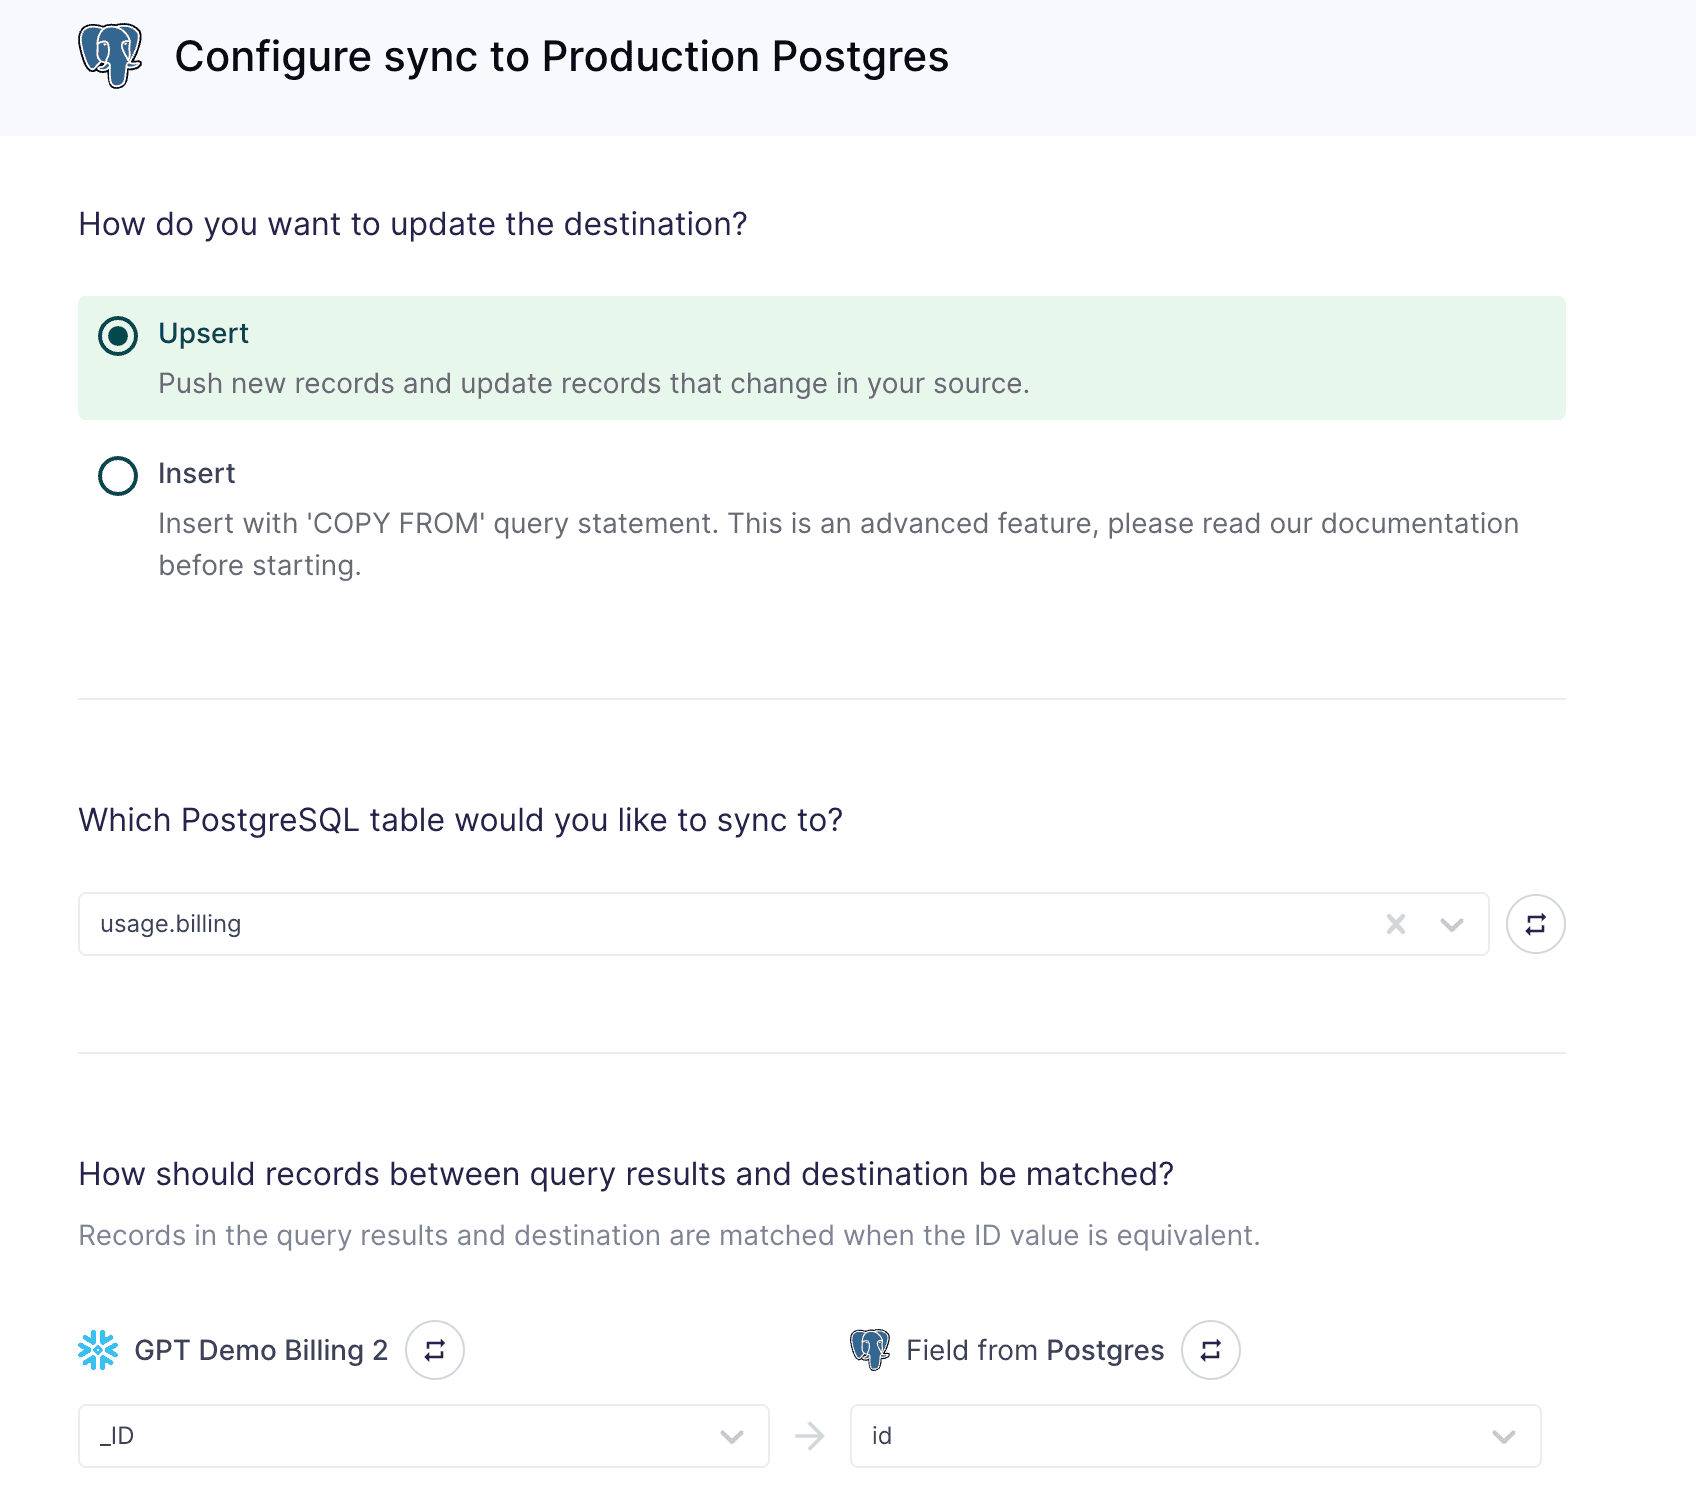Image resolution: width=1696 pixels, height=1492 pixels.
Task: Click inside the _ID input field
Action: coord(300,1435)
